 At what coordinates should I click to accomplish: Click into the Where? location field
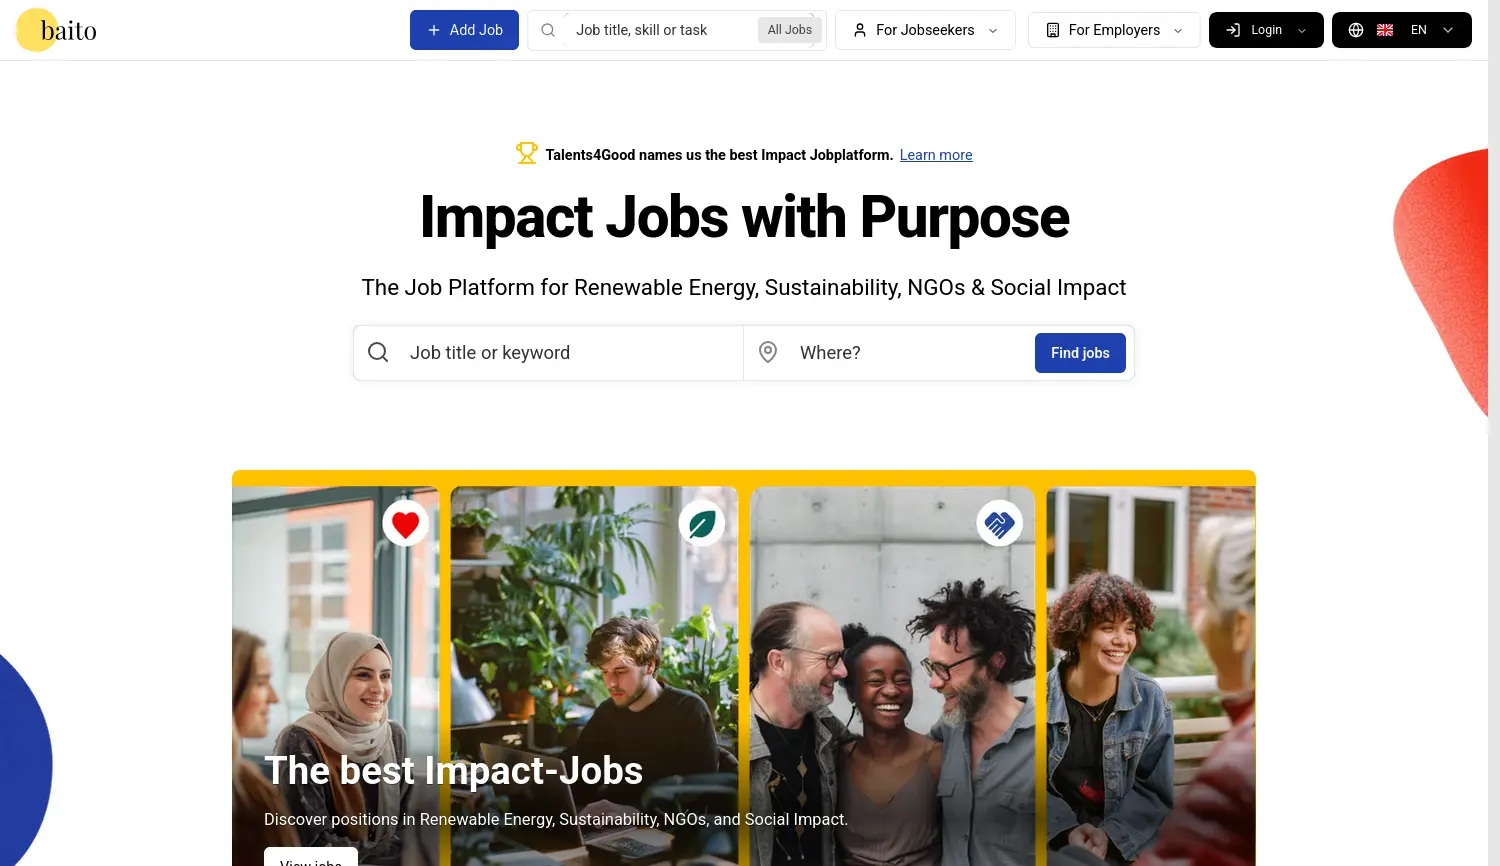910,353
